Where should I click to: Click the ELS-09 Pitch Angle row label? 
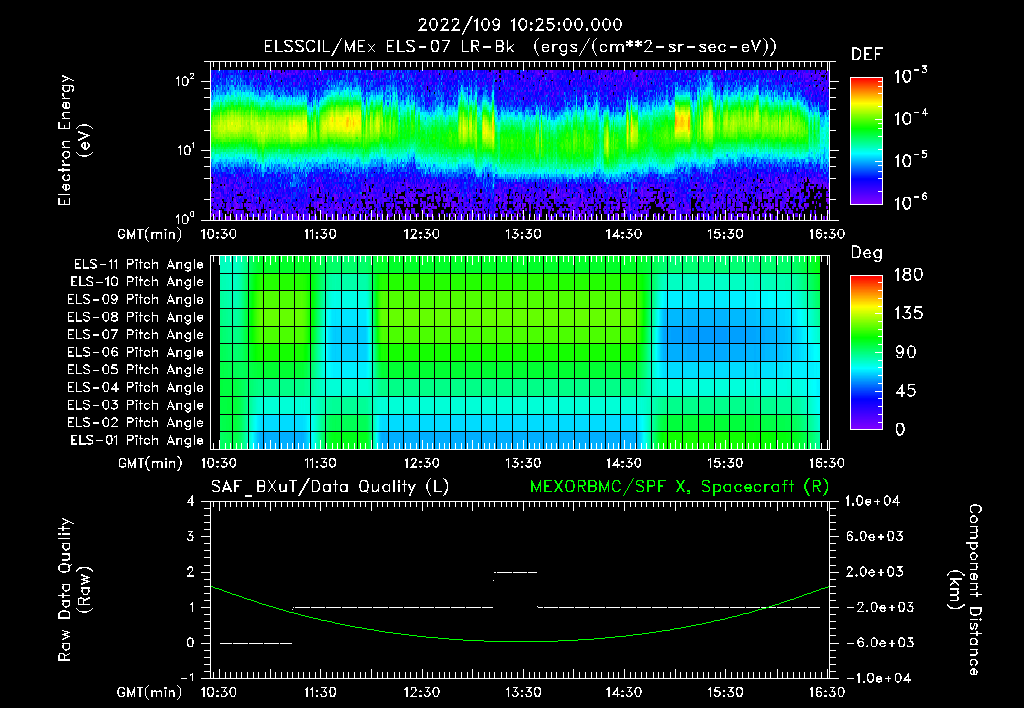(135, 300)
